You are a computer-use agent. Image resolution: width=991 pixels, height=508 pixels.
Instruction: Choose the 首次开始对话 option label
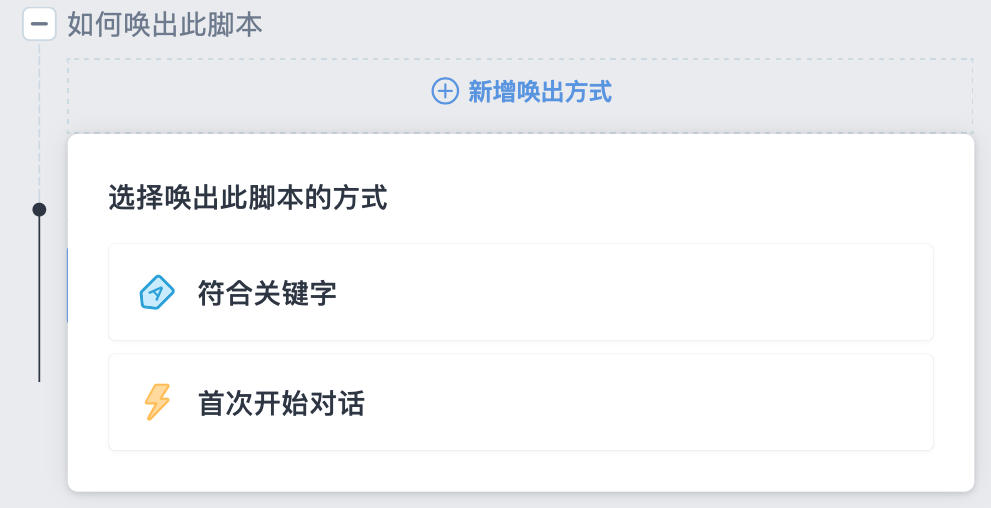coord(281,403)
